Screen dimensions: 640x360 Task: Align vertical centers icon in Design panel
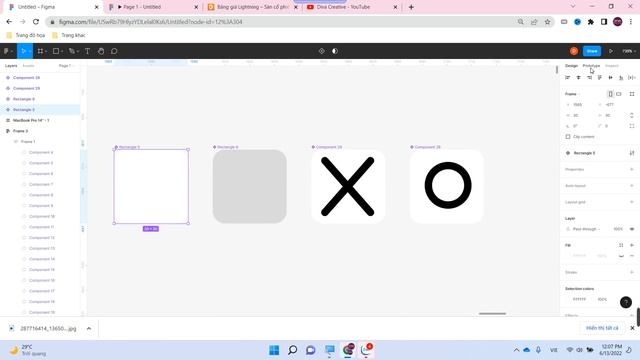click(611, 78)
